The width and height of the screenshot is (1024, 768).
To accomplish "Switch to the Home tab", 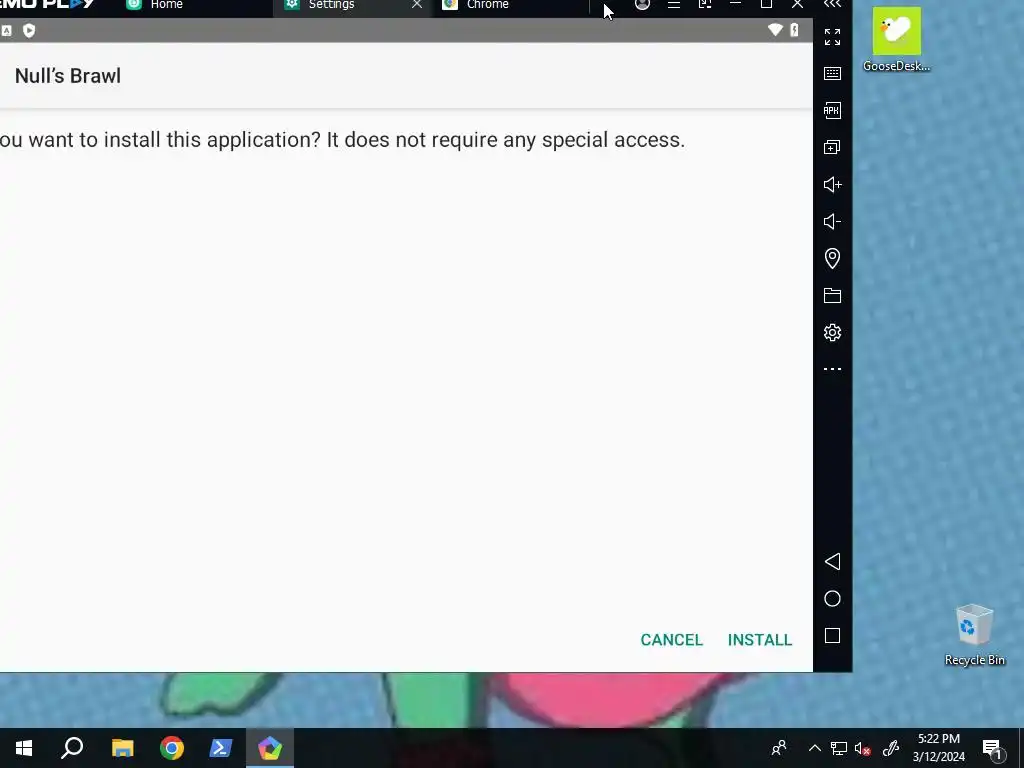I will 167,5.
